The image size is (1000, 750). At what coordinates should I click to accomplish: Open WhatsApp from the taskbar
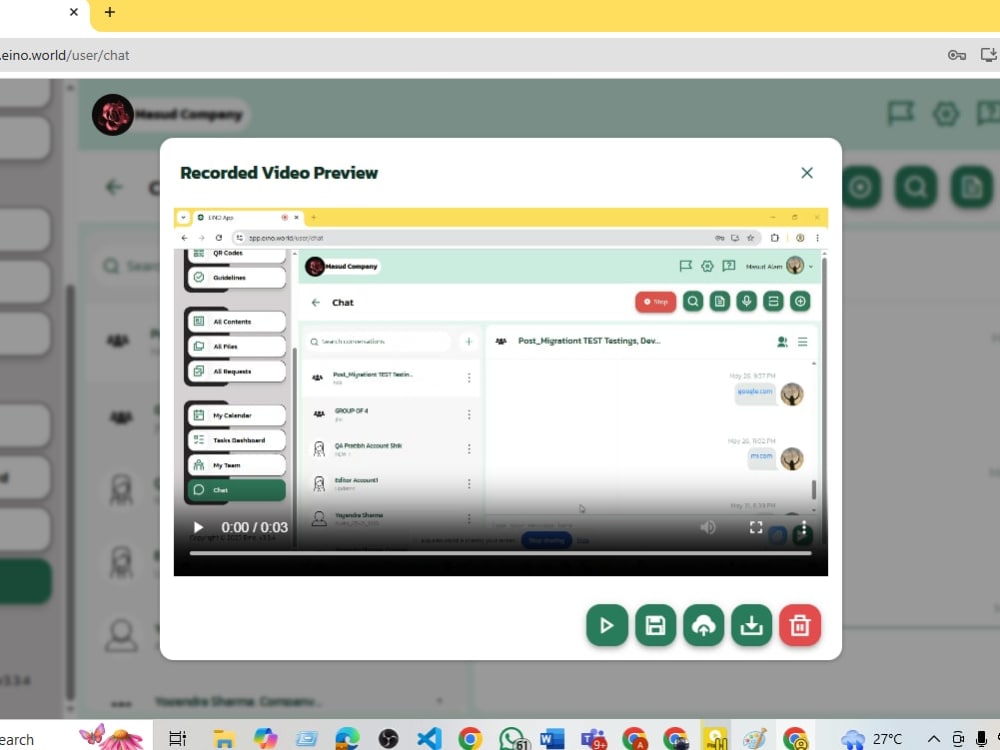pyautogui.click(x=513, y=739)
